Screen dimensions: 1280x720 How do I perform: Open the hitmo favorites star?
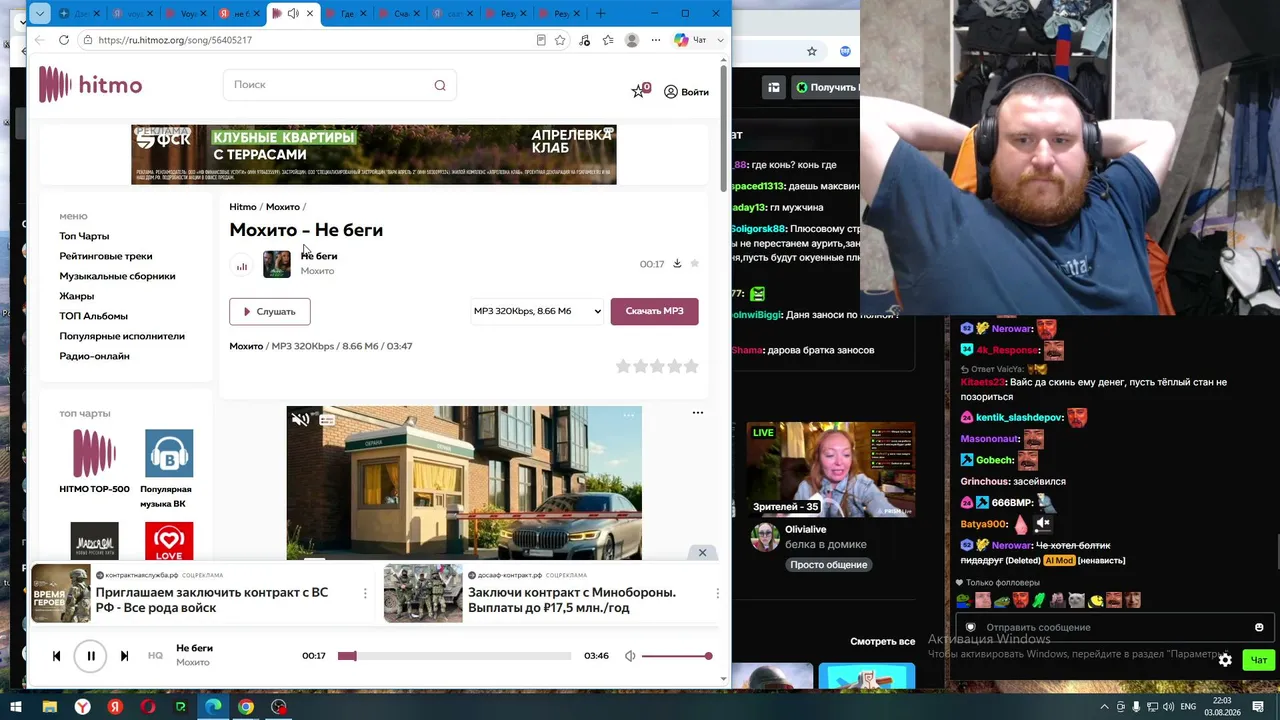(639, 91)
